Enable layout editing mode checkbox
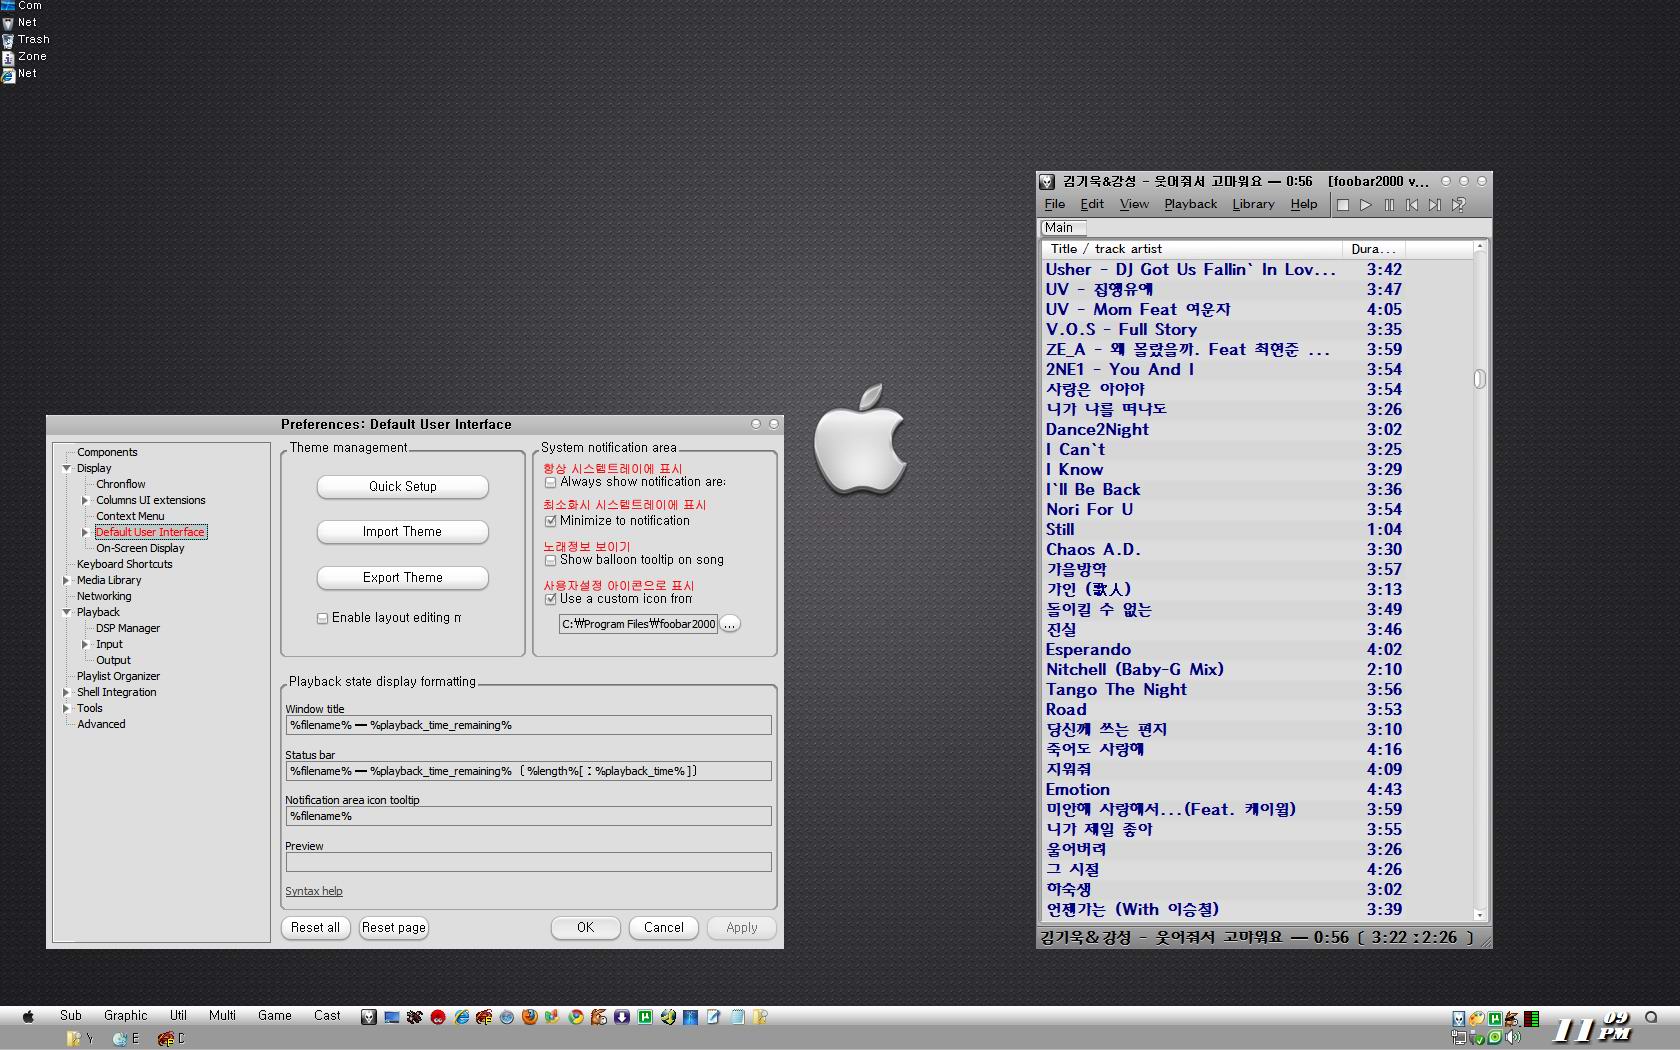Viewport: 1680px width, 1050px height. click(322, 618)
